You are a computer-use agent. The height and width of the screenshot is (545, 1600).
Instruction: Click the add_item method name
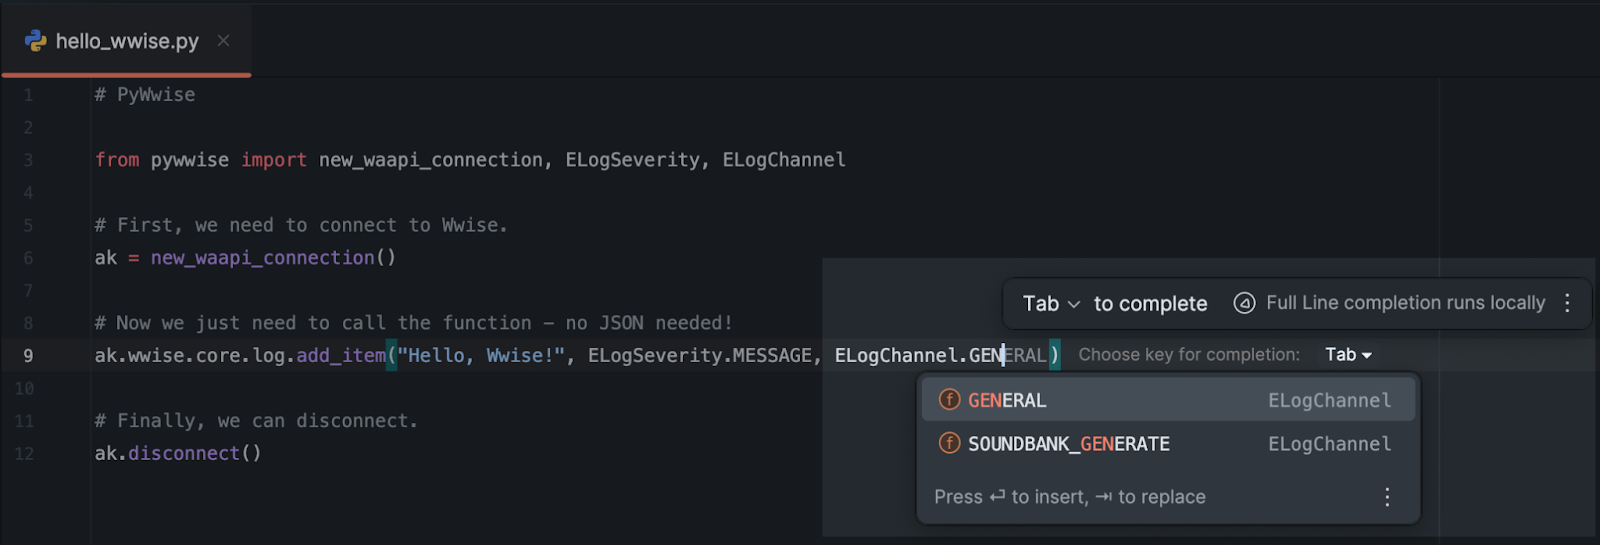coord(340,356)
